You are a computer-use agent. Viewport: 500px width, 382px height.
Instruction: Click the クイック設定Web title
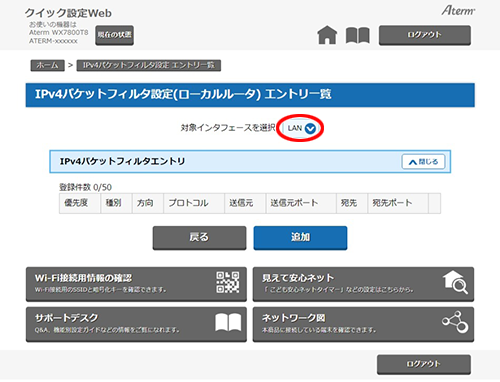pyautogui.click(x=68, y=13)
